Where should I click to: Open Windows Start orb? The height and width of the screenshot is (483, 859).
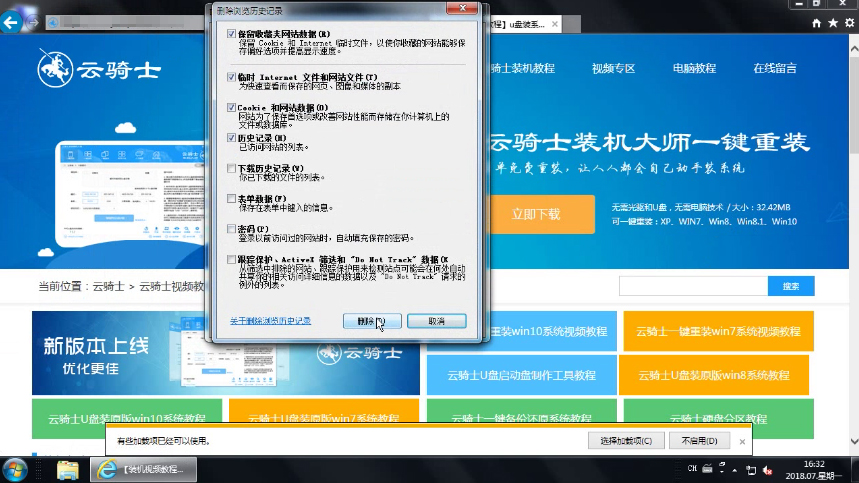[x=14, y=470]
